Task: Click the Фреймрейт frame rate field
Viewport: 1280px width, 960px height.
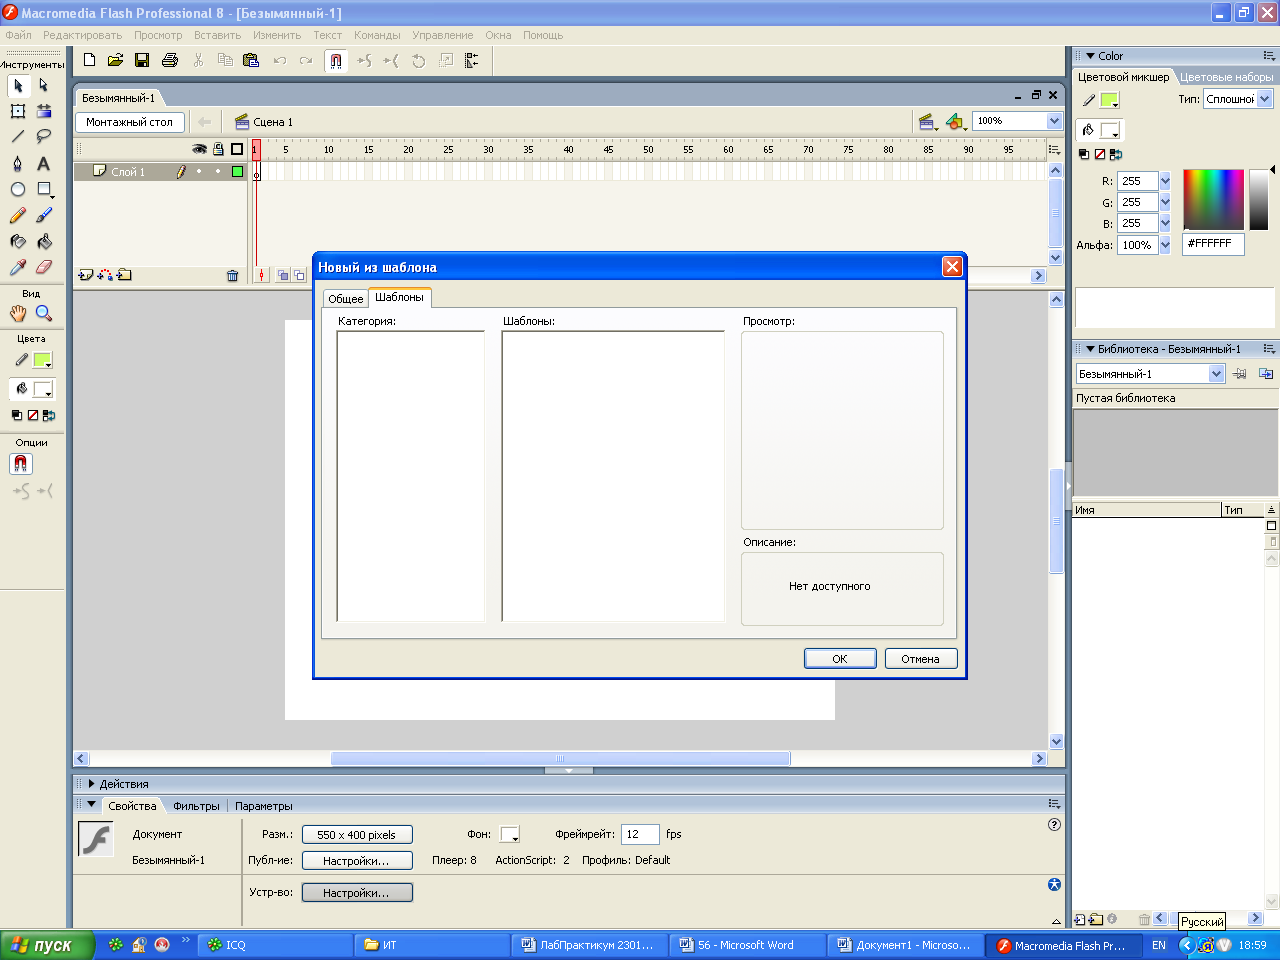Action: point(640,834)
